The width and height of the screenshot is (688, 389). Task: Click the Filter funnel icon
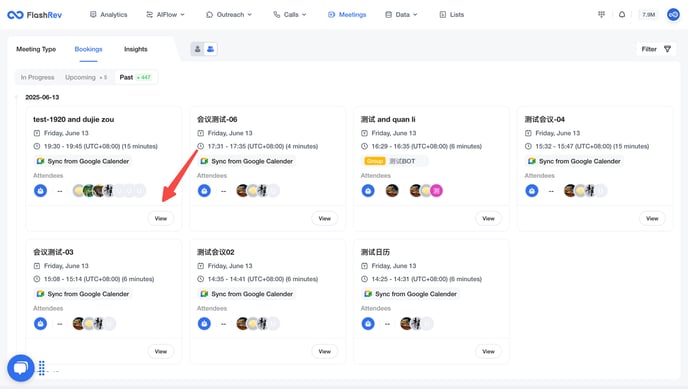click(667, 49)
